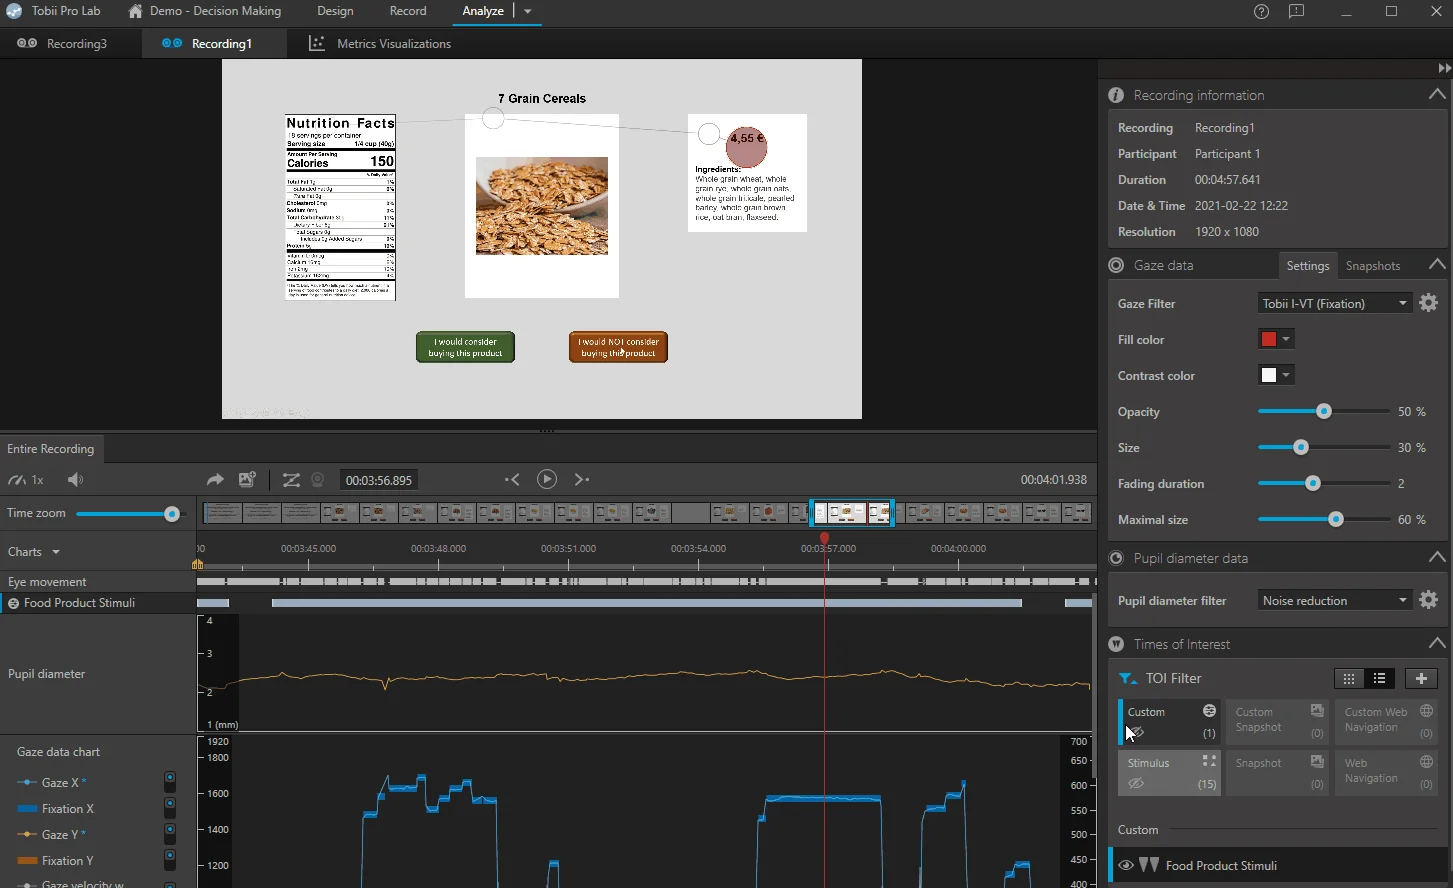Add a new Time of Interest
1453x888 pixels.
[1421, 678]
